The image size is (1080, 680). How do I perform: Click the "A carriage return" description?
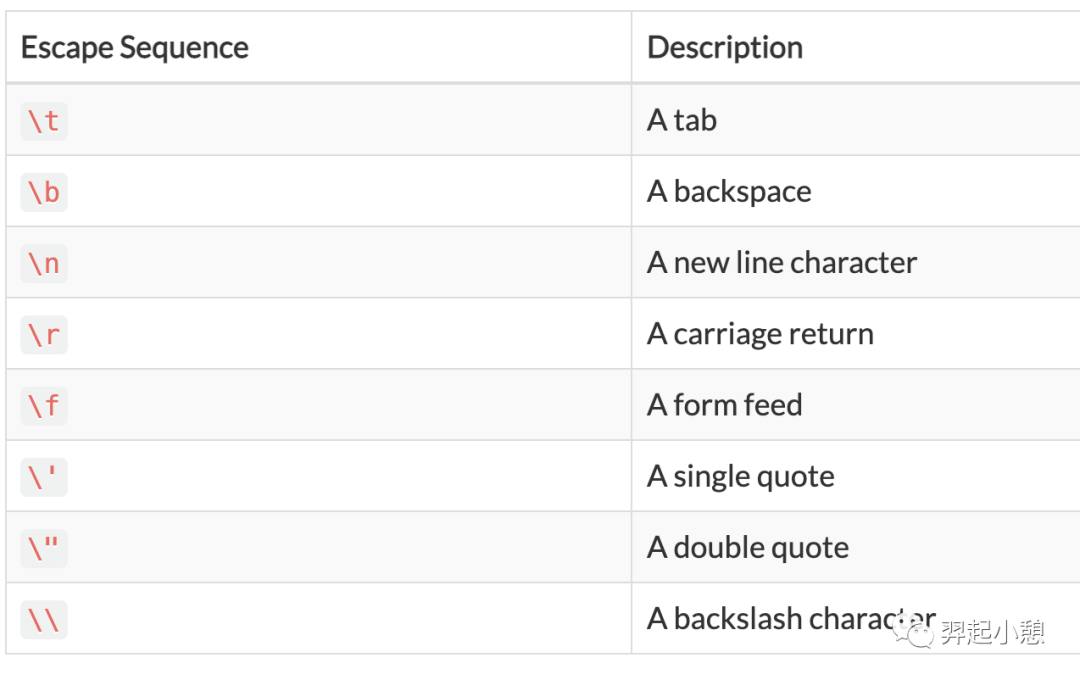tap(760, 334)
